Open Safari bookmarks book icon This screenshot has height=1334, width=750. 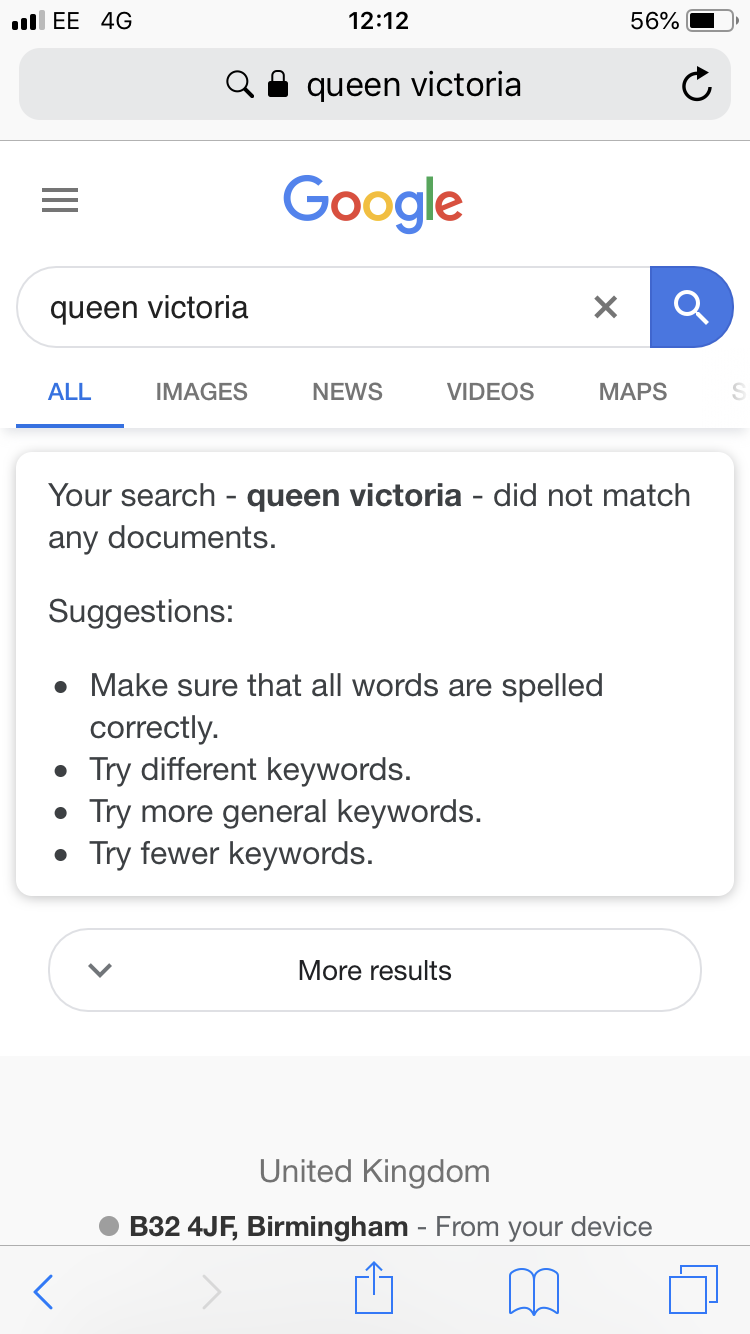[533, 1291]
